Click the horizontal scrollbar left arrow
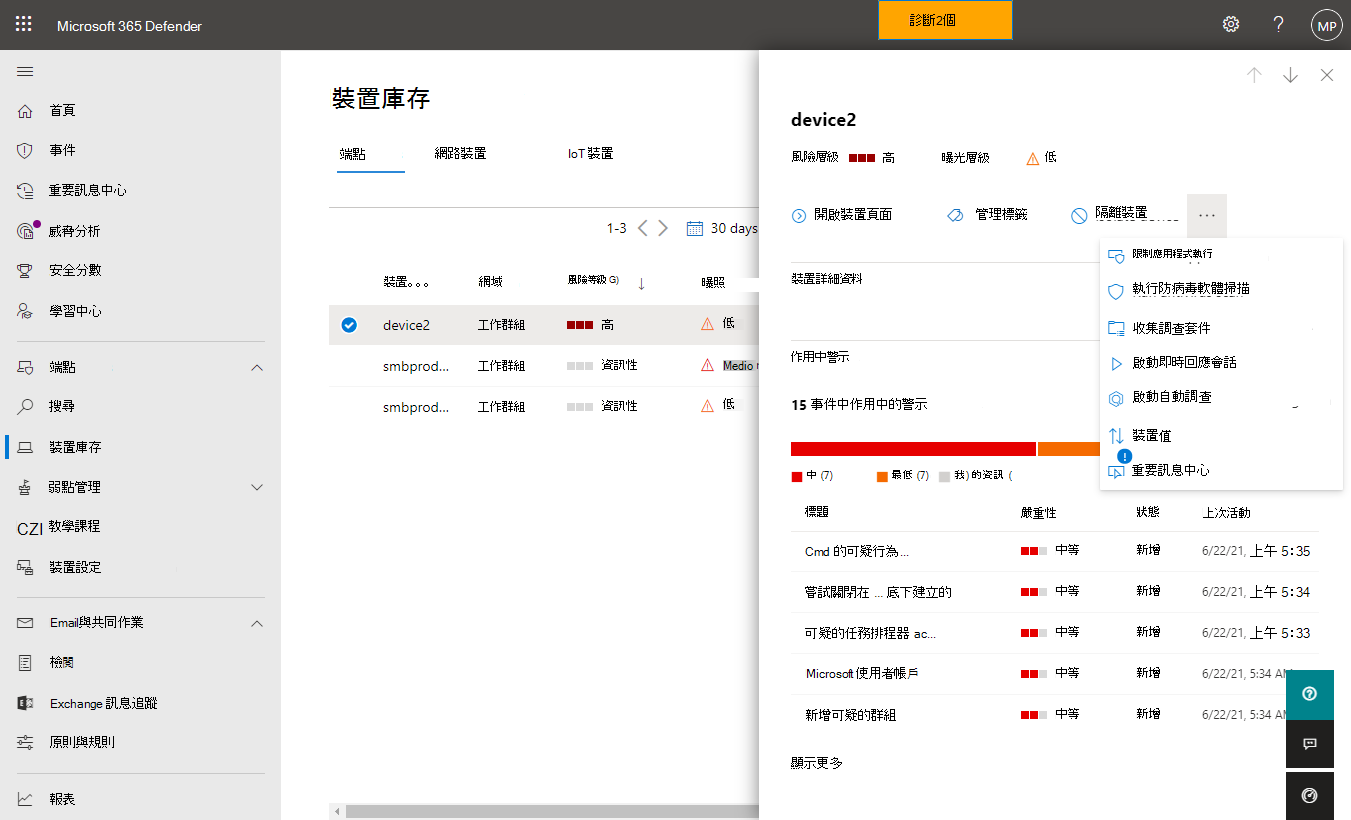Screen dimensions: 1351x820 coord(337,811)
